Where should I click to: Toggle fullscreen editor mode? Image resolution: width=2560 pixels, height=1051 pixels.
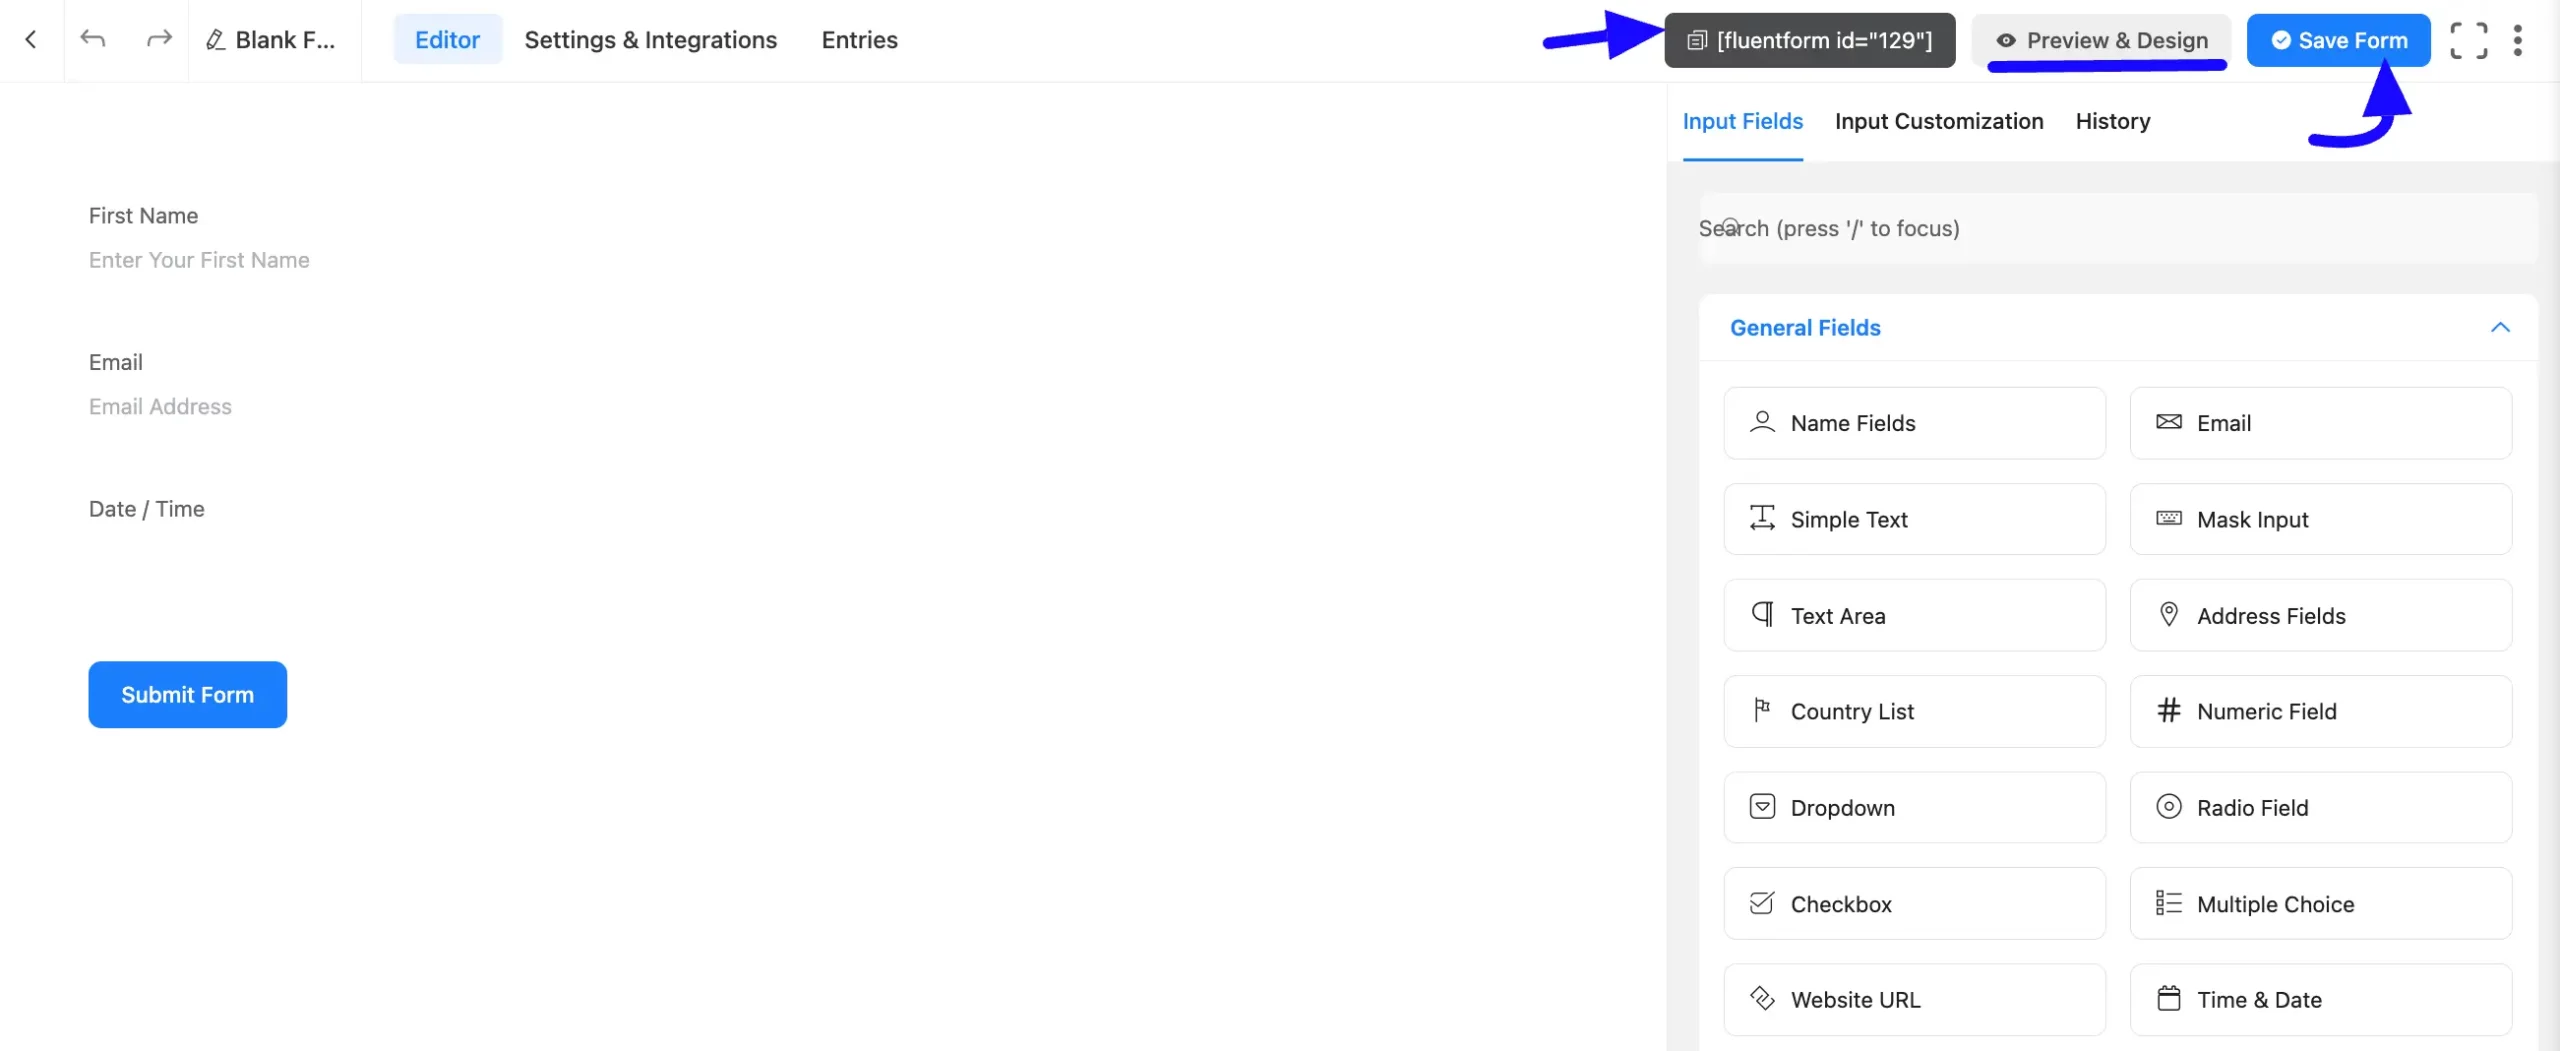[2468, 40]
